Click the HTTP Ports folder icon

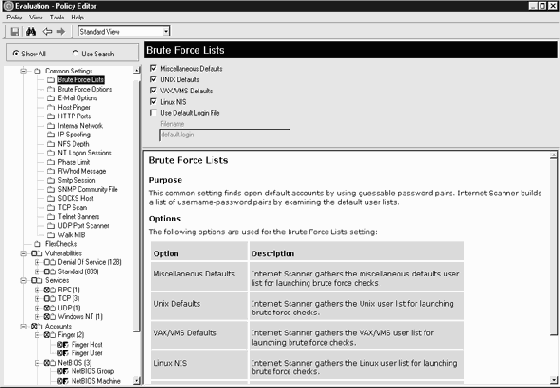pos(51,116)
